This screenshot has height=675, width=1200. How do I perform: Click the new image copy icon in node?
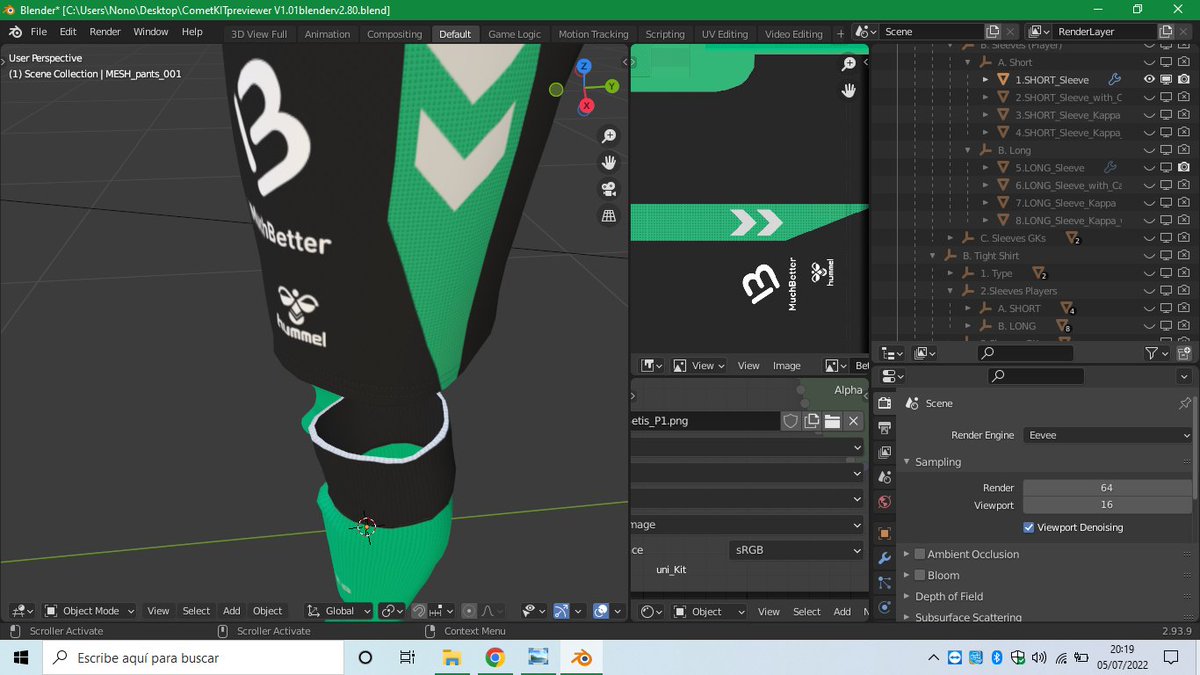pyautogui.click(x=812, y=421)
